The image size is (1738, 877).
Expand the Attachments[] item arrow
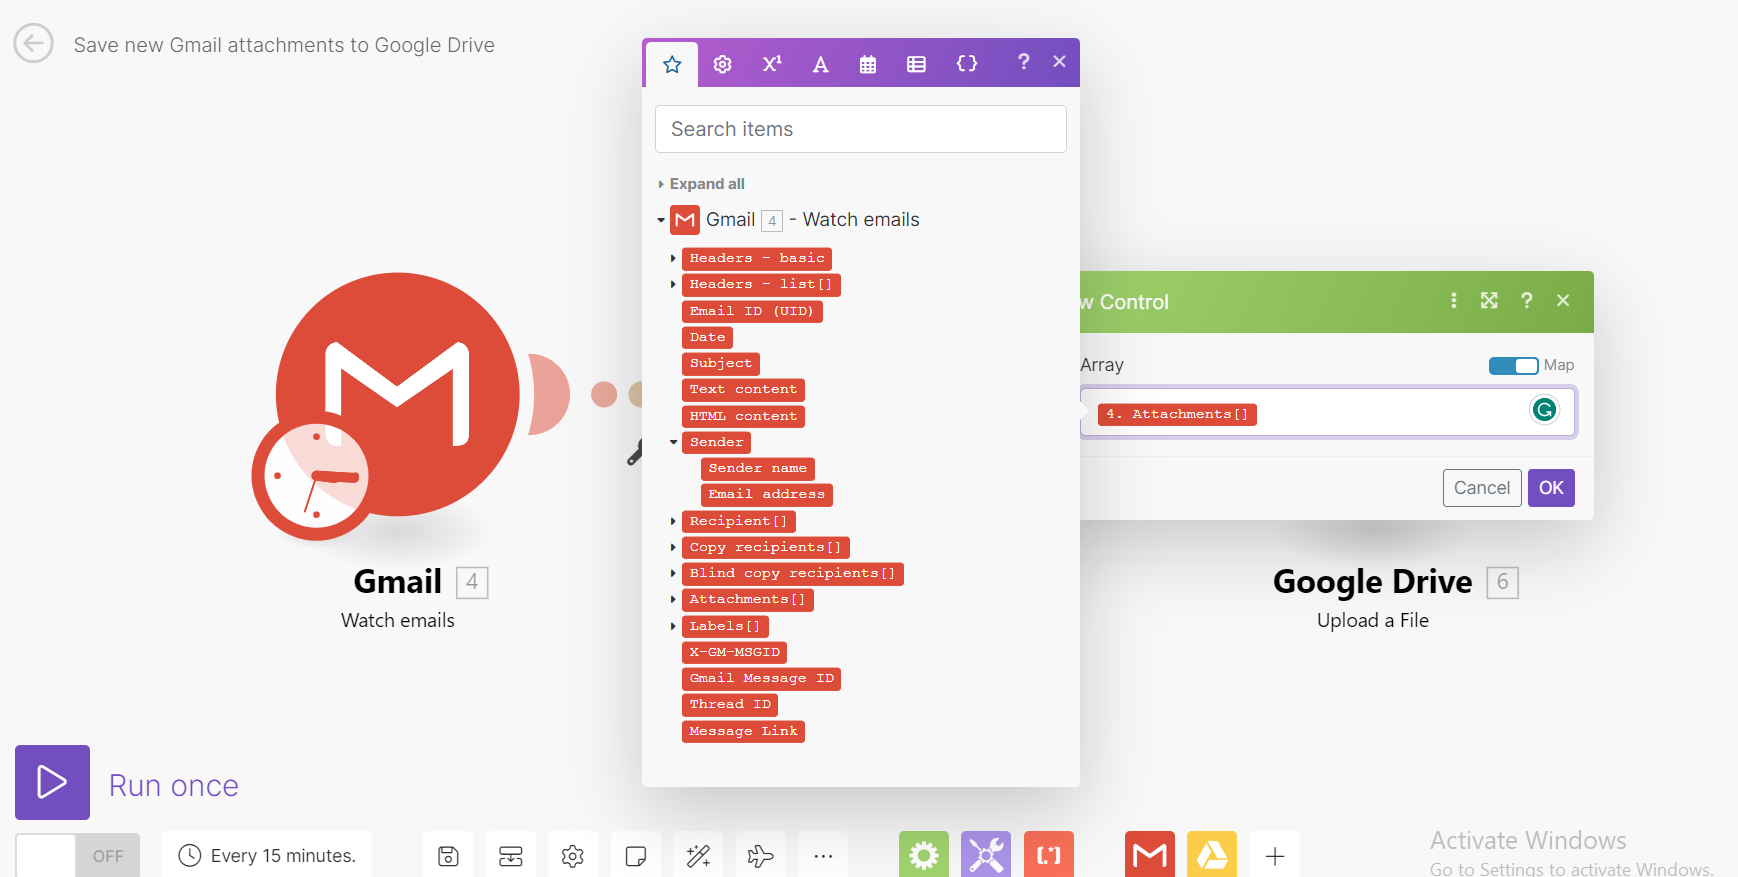673,600
